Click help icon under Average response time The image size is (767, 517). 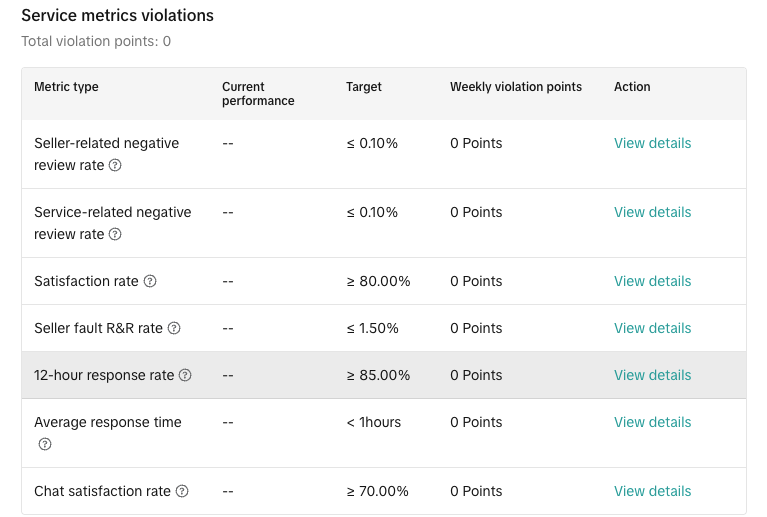point(44,444)
